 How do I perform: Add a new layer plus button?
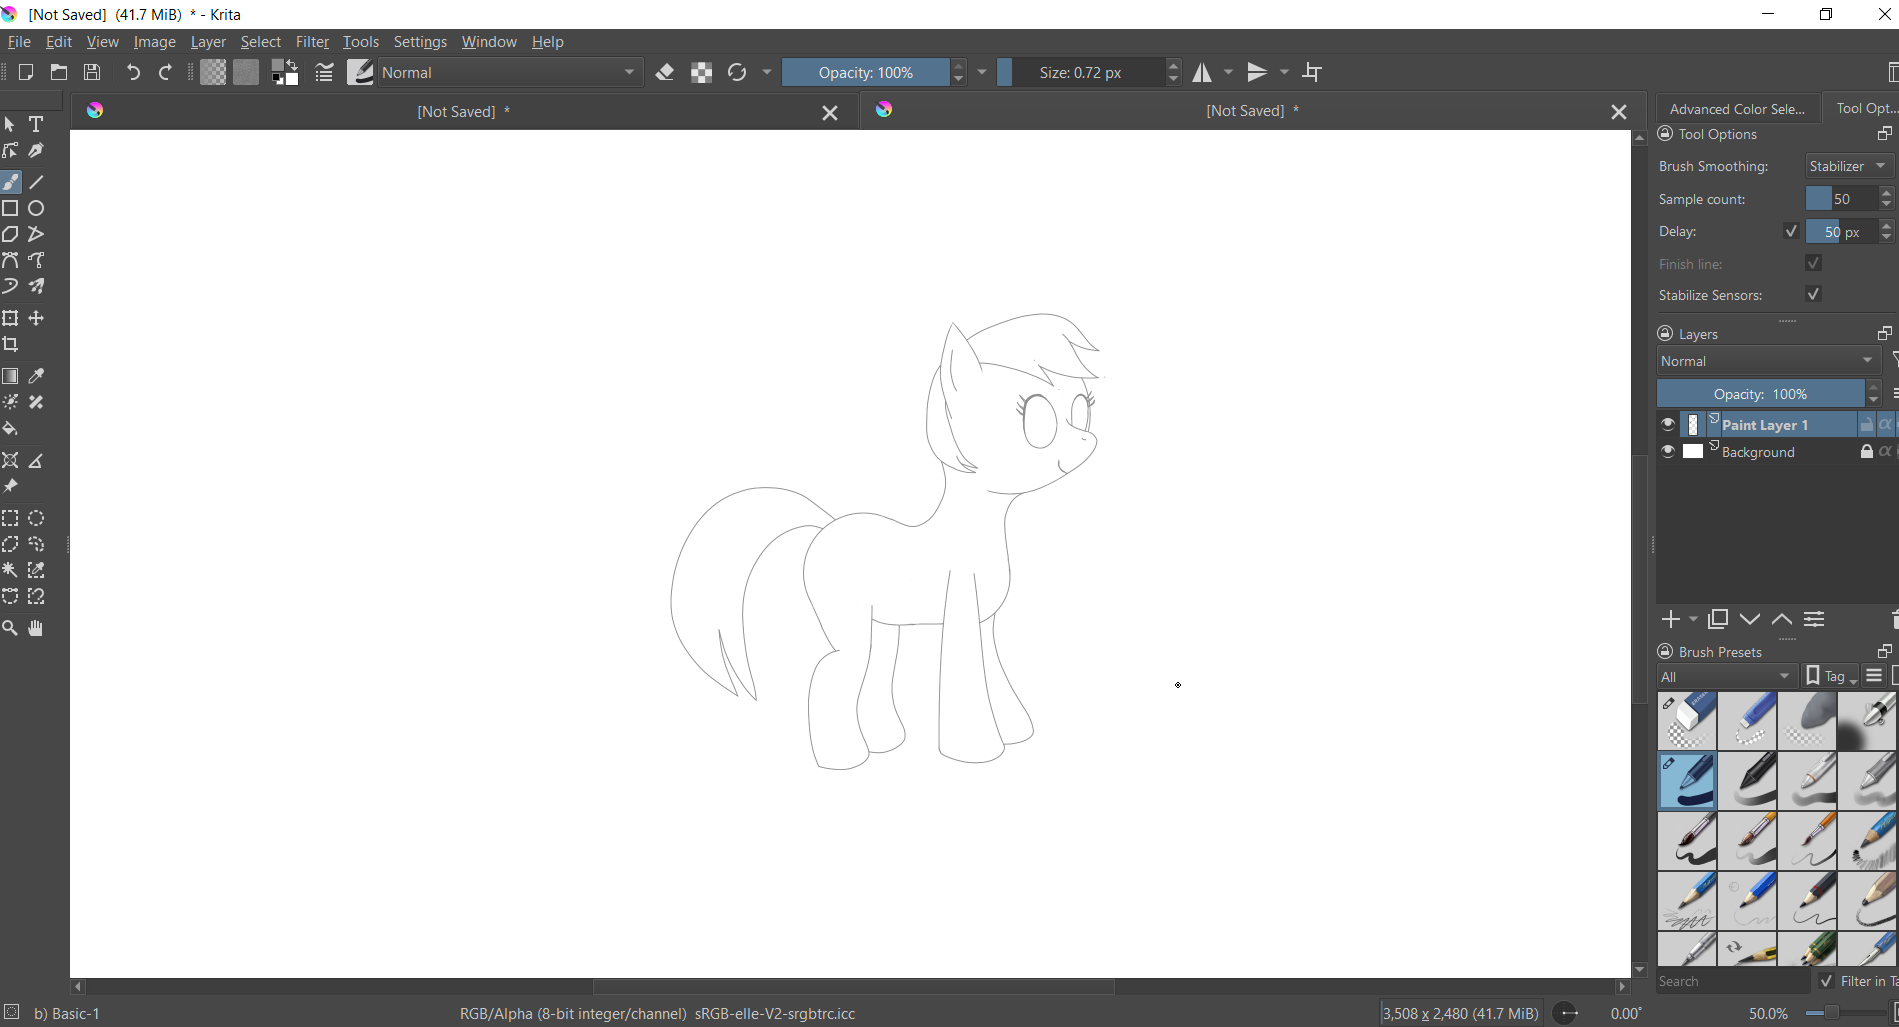tap(1670, 620)
